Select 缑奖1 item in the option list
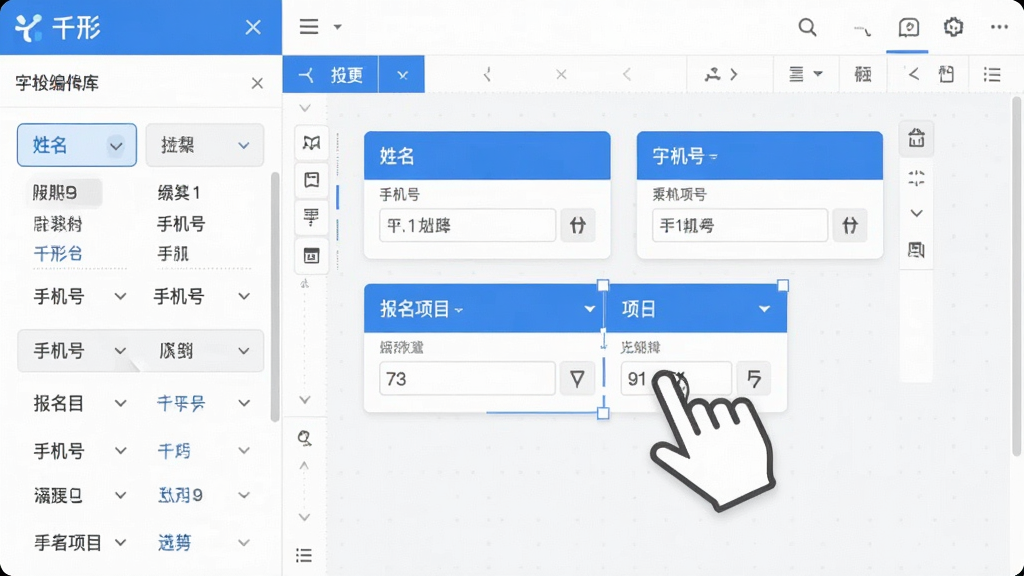 [178, 193]
